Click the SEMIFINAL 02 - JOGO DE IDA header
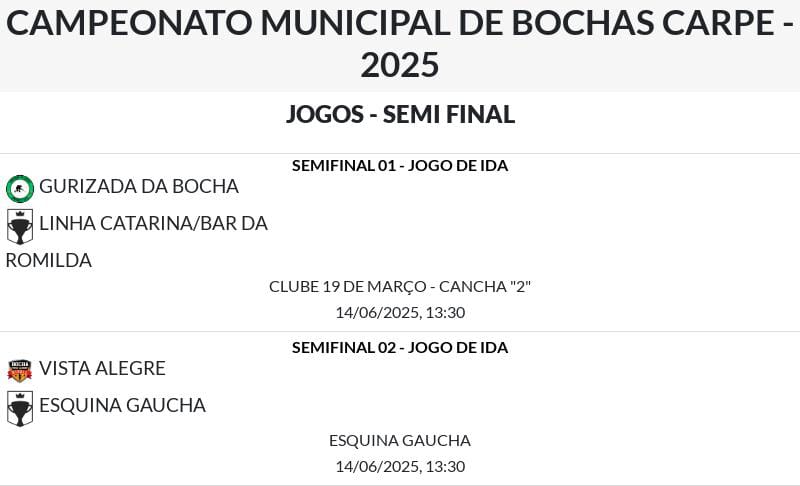 click(400, 348)
